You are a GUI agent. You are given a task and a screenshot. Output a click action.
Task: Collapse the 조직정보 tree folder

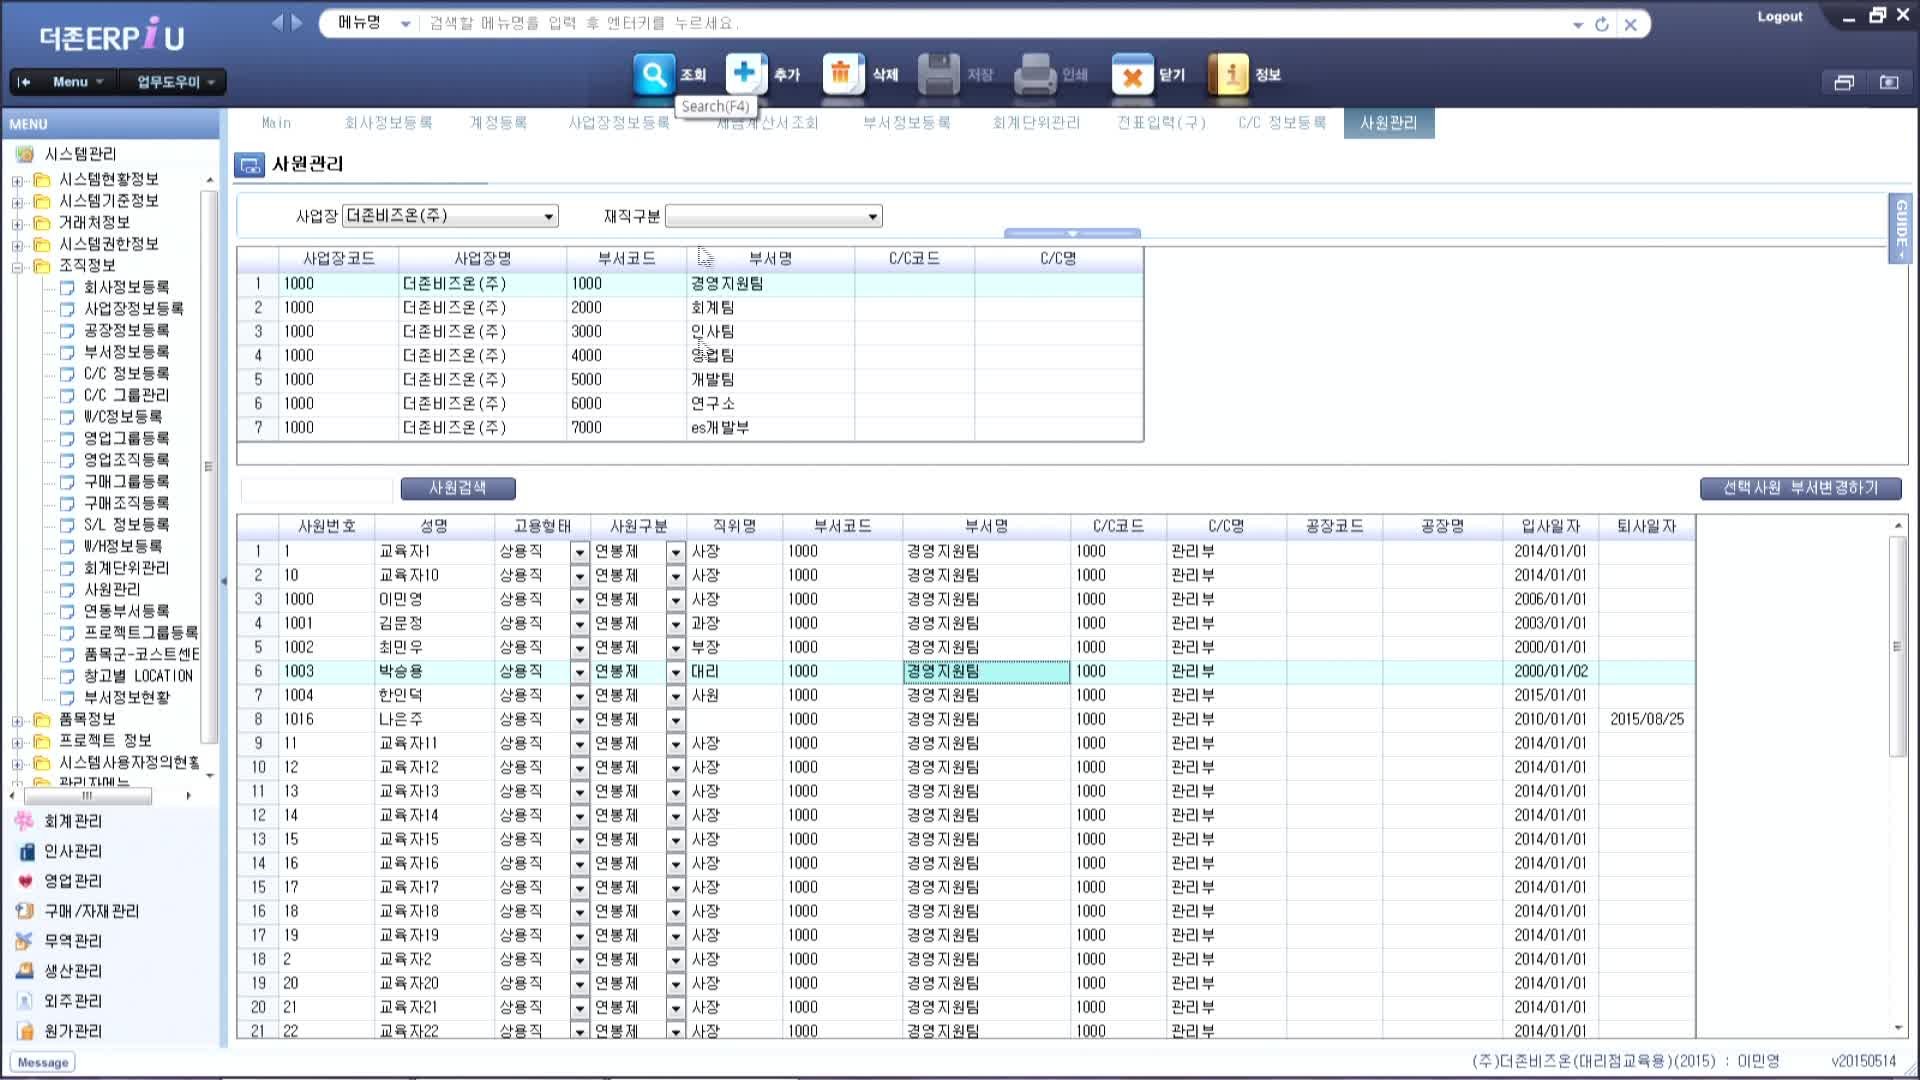pyautogui.click(x=17, y=267)
